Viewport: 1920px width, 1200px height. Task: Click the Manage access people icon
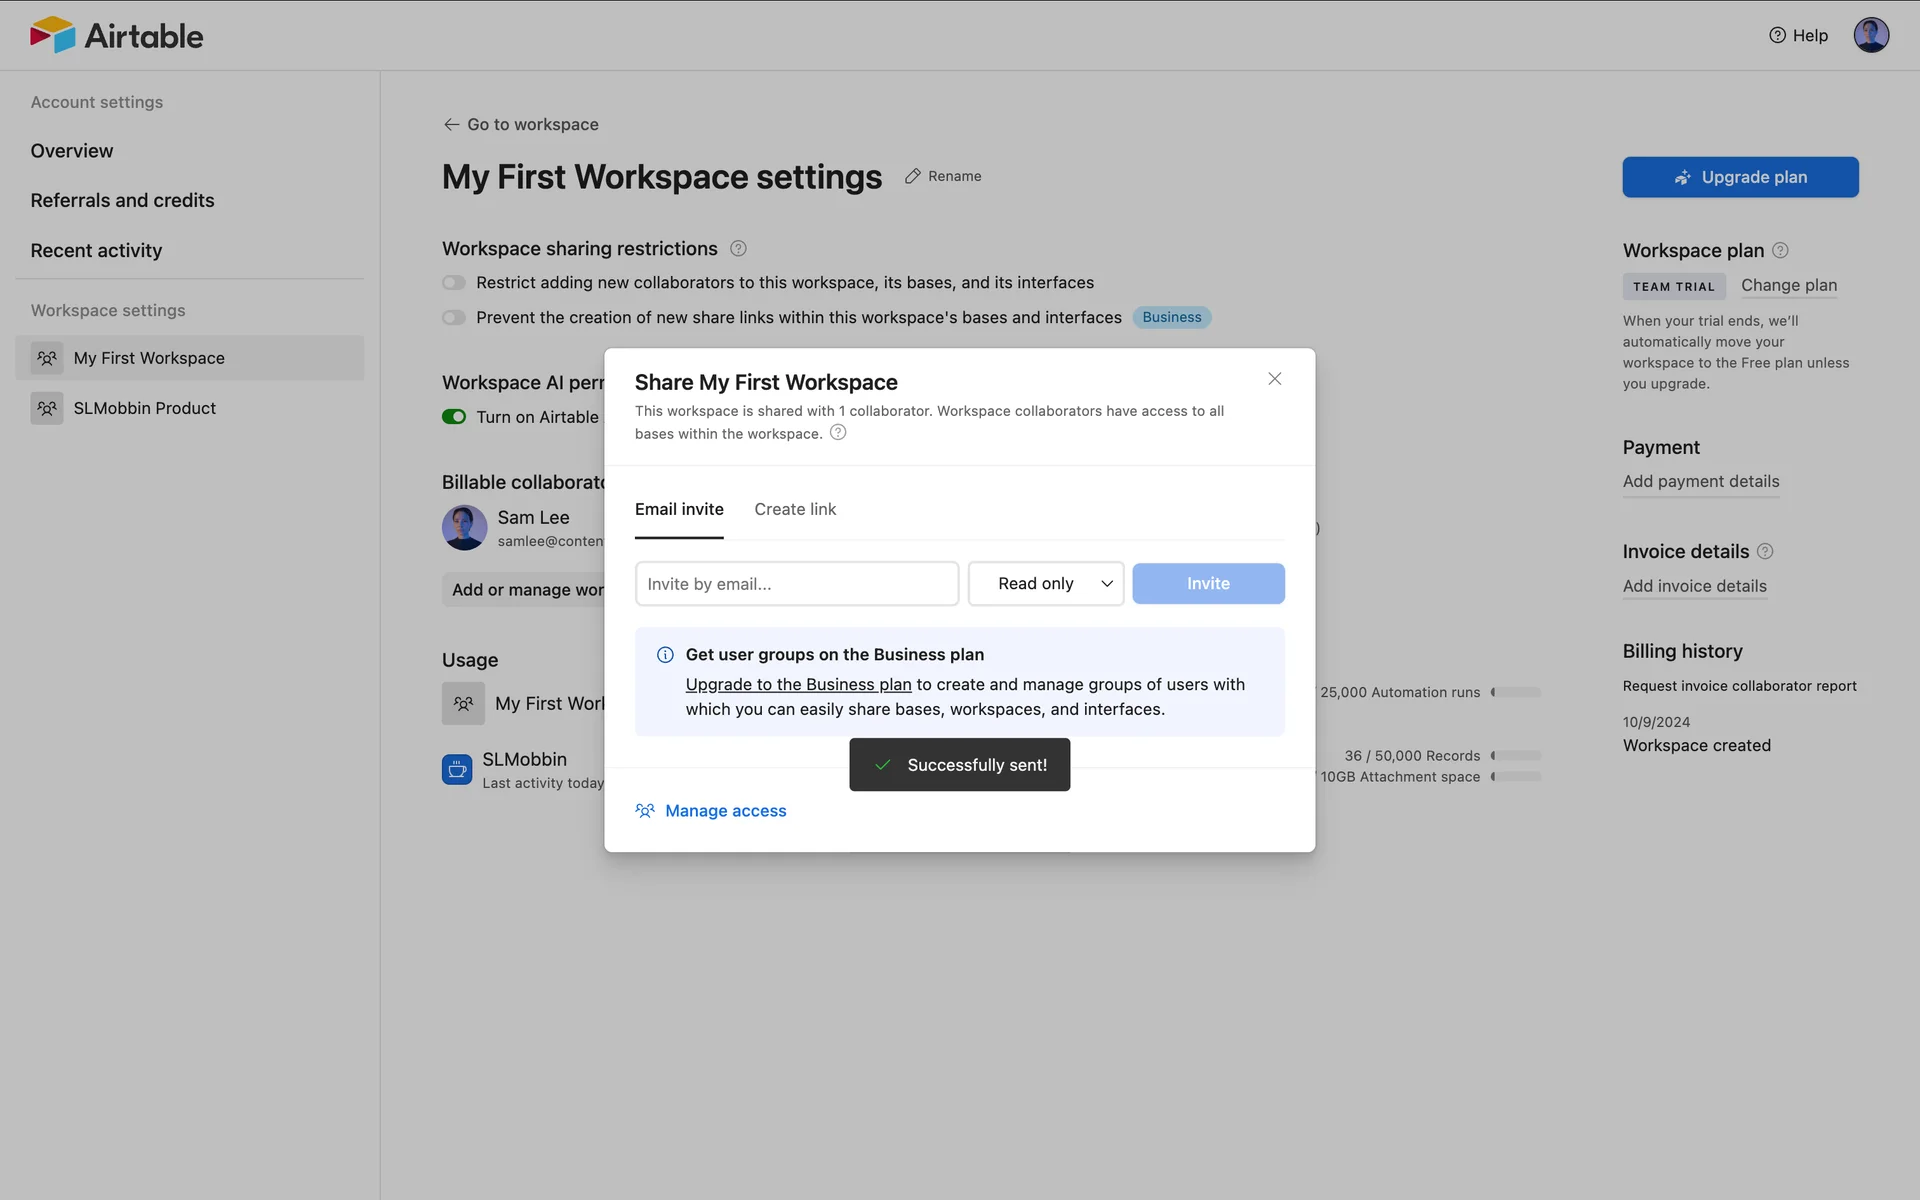point(645,811)
